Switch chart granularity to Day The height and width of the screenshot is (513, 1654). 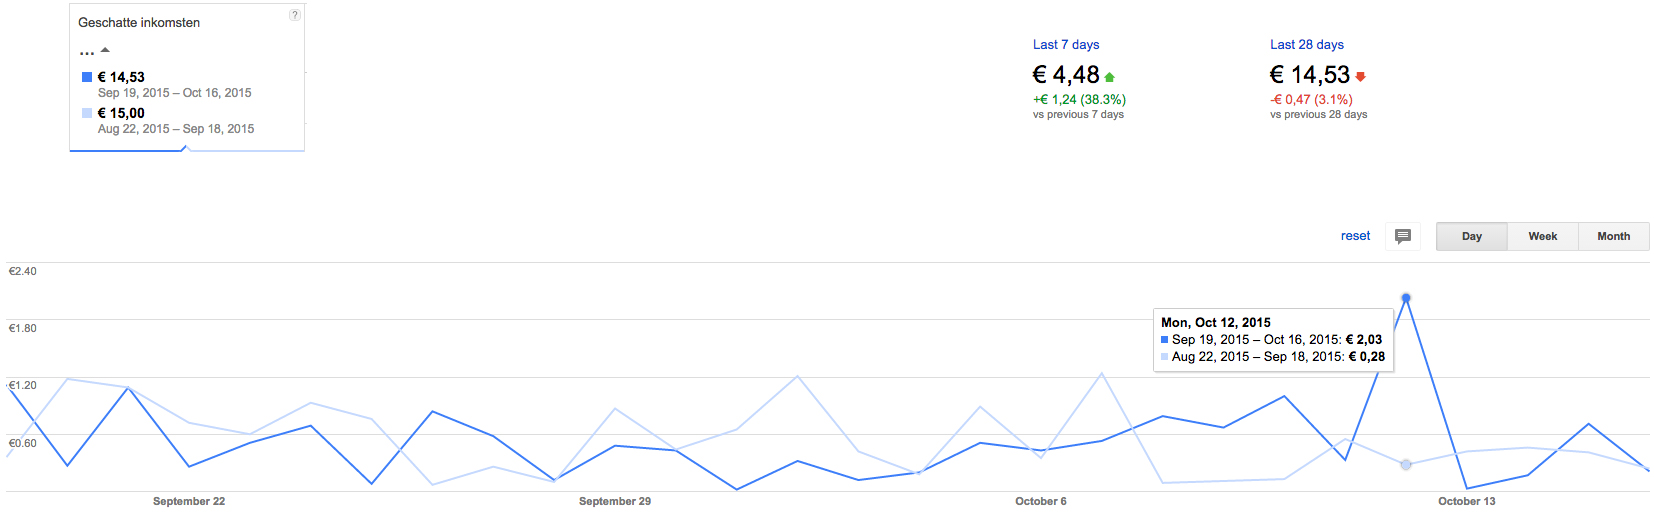pos(1472,236)
